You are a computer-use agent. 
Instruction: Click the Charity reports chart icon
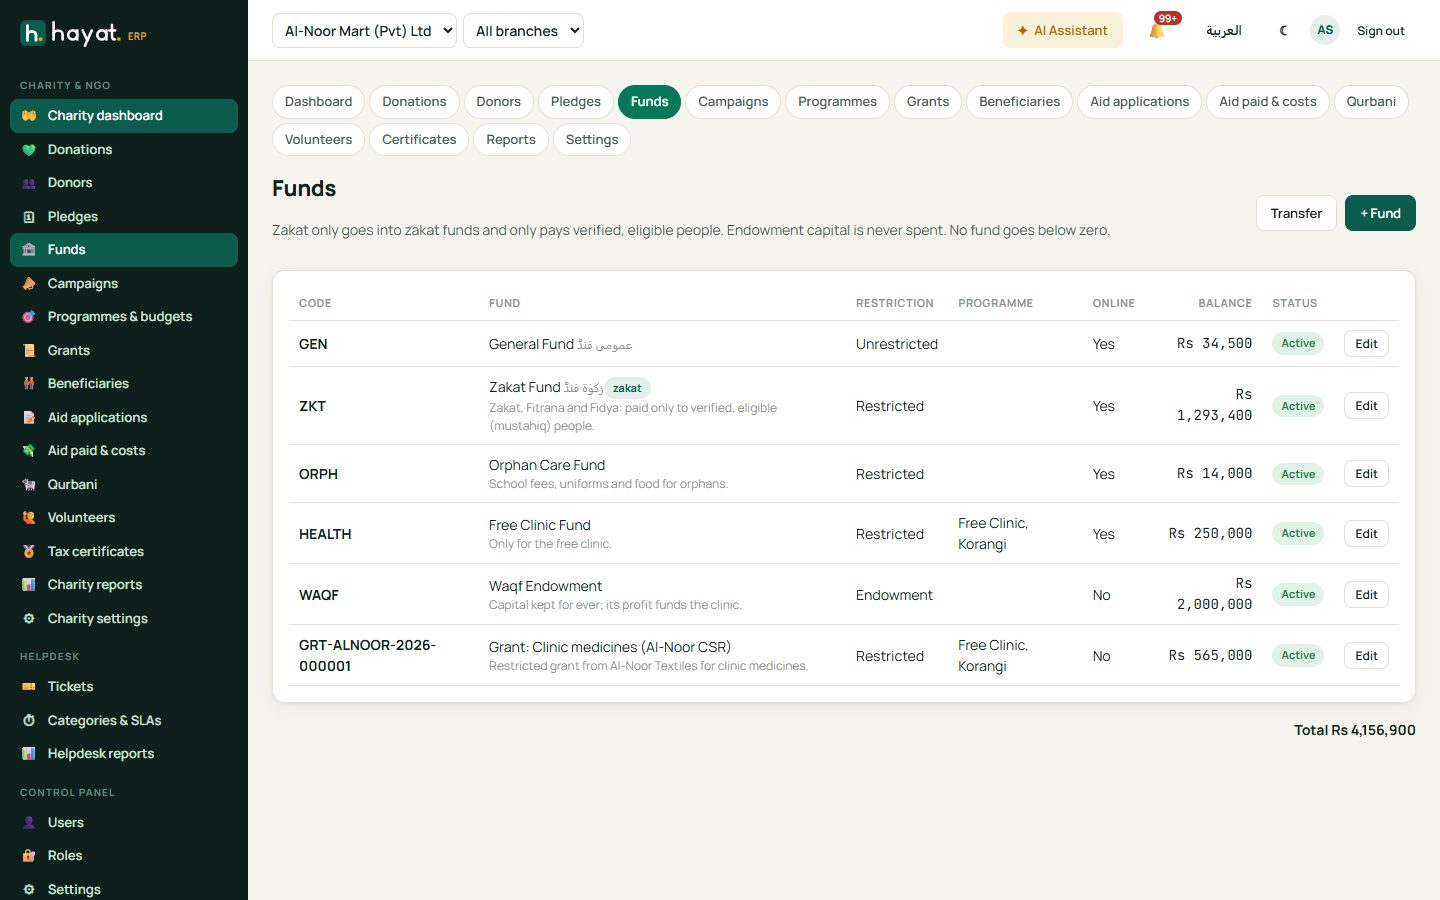29,585
